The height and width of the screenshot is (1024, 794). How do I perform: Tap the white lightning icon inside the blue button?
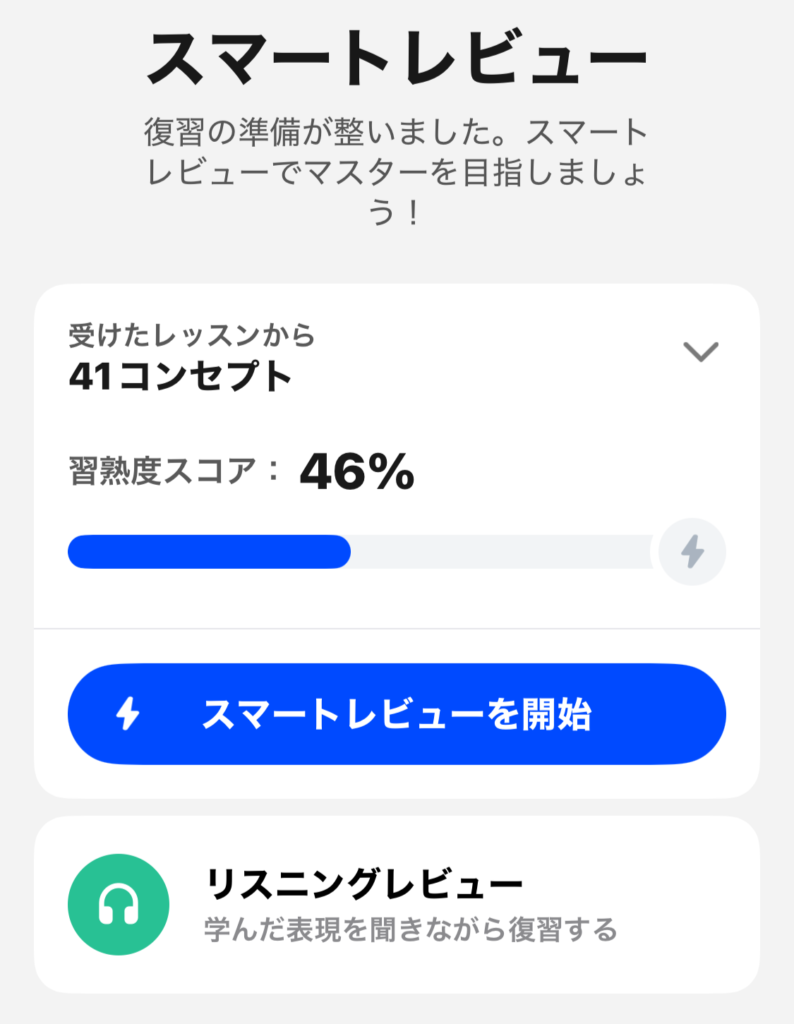click(128, 714)
